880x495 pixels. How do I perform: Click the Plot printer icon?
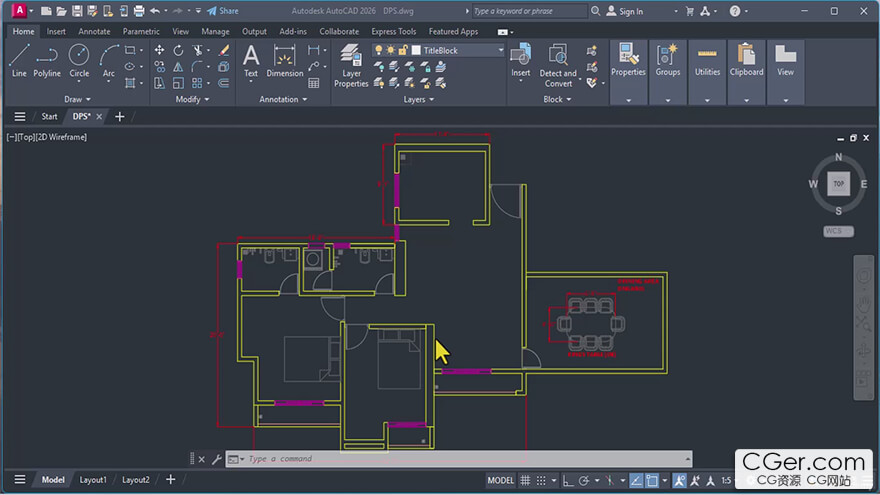click(x=139, y=11)
